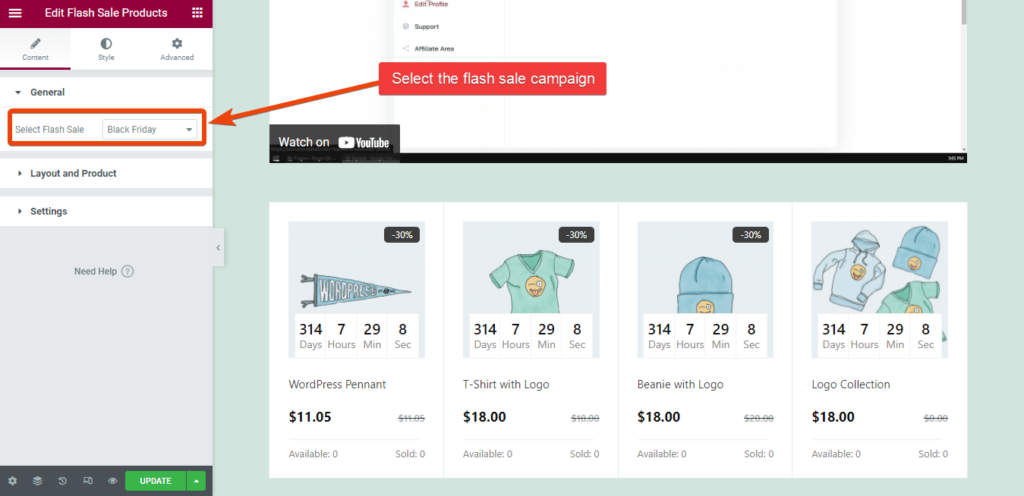
Task: Click the Edit Profile item in video
Action: [x=425, y=4]
